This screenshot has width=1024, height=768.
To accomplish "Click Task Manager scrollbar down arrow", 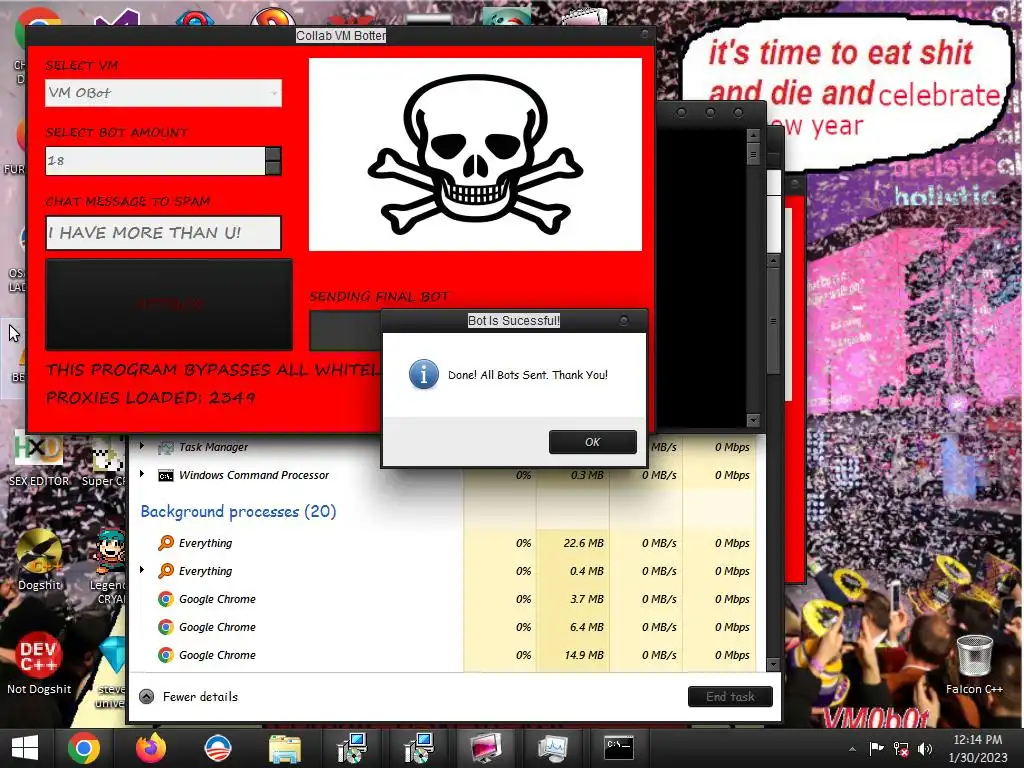I will 773,665.
